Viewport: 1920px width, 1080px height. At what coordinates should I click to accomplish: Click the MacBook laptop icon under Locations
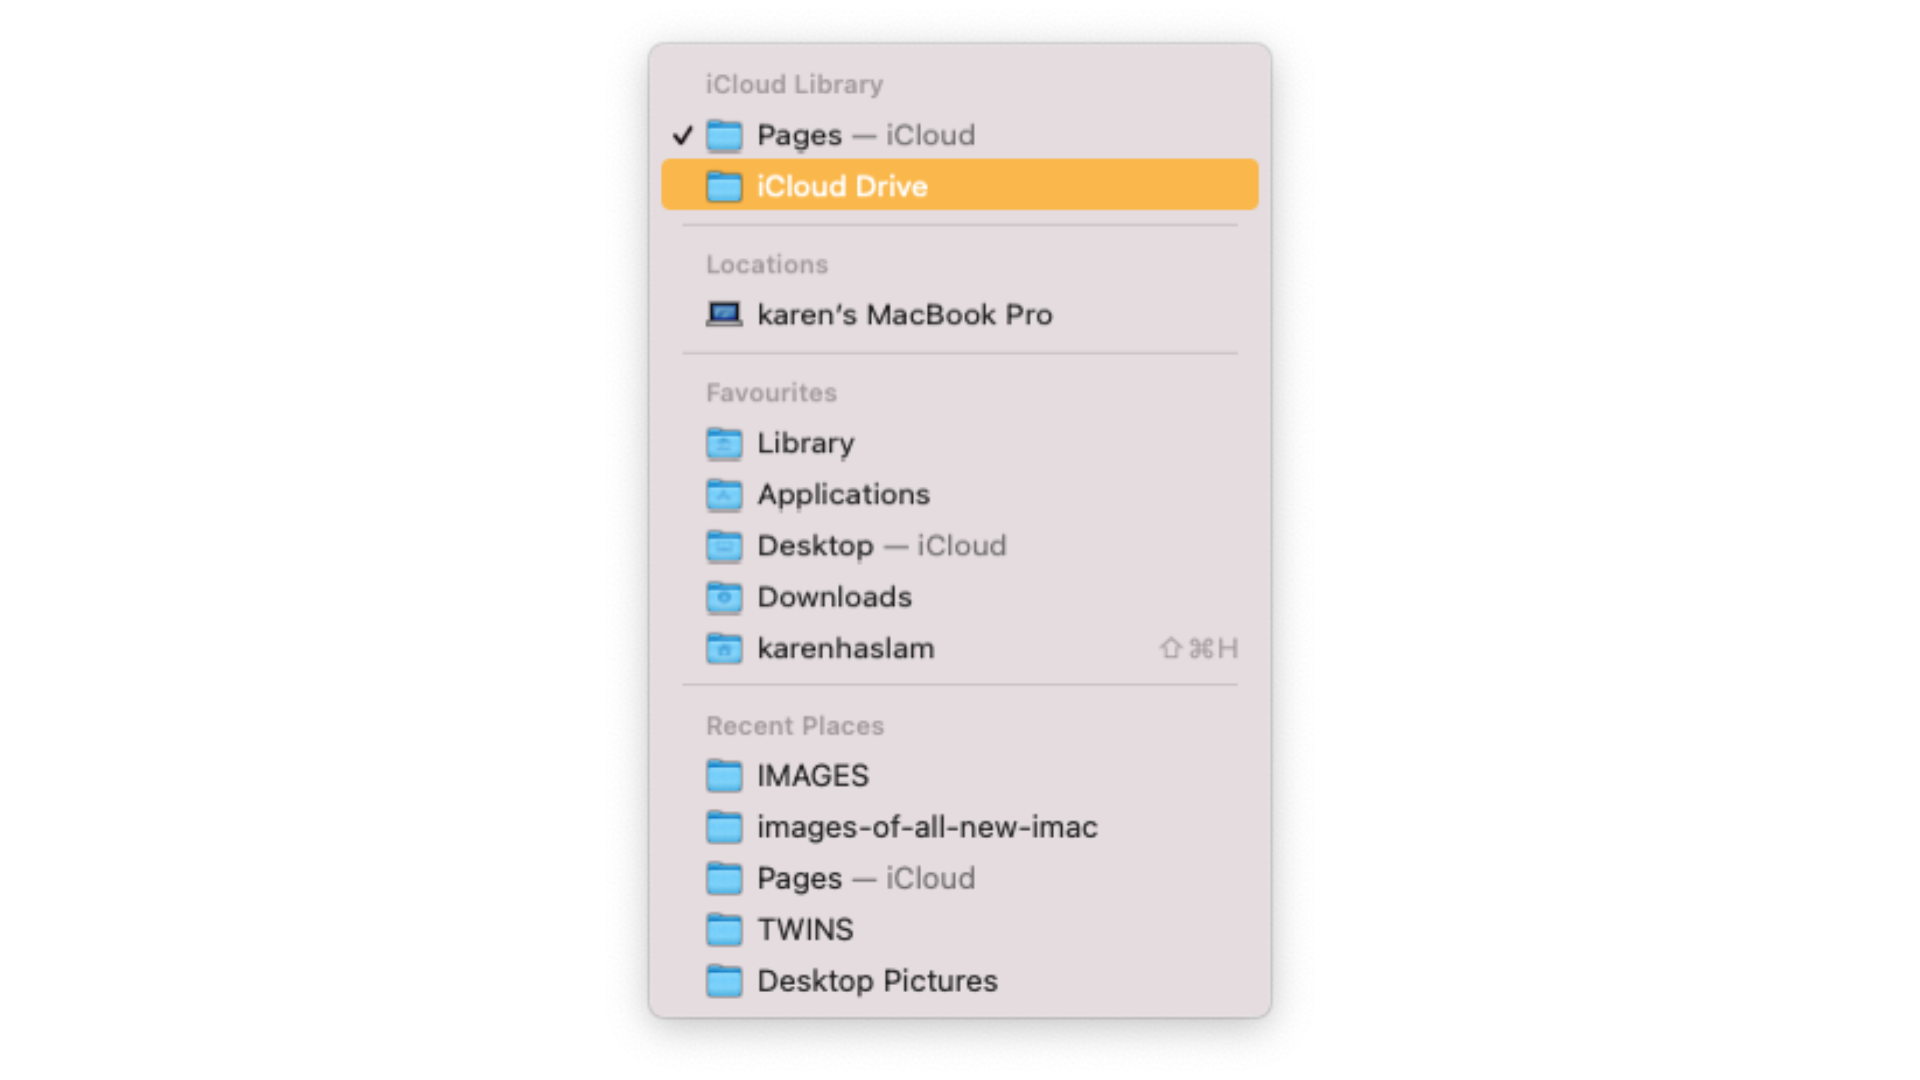coord(722,313)
